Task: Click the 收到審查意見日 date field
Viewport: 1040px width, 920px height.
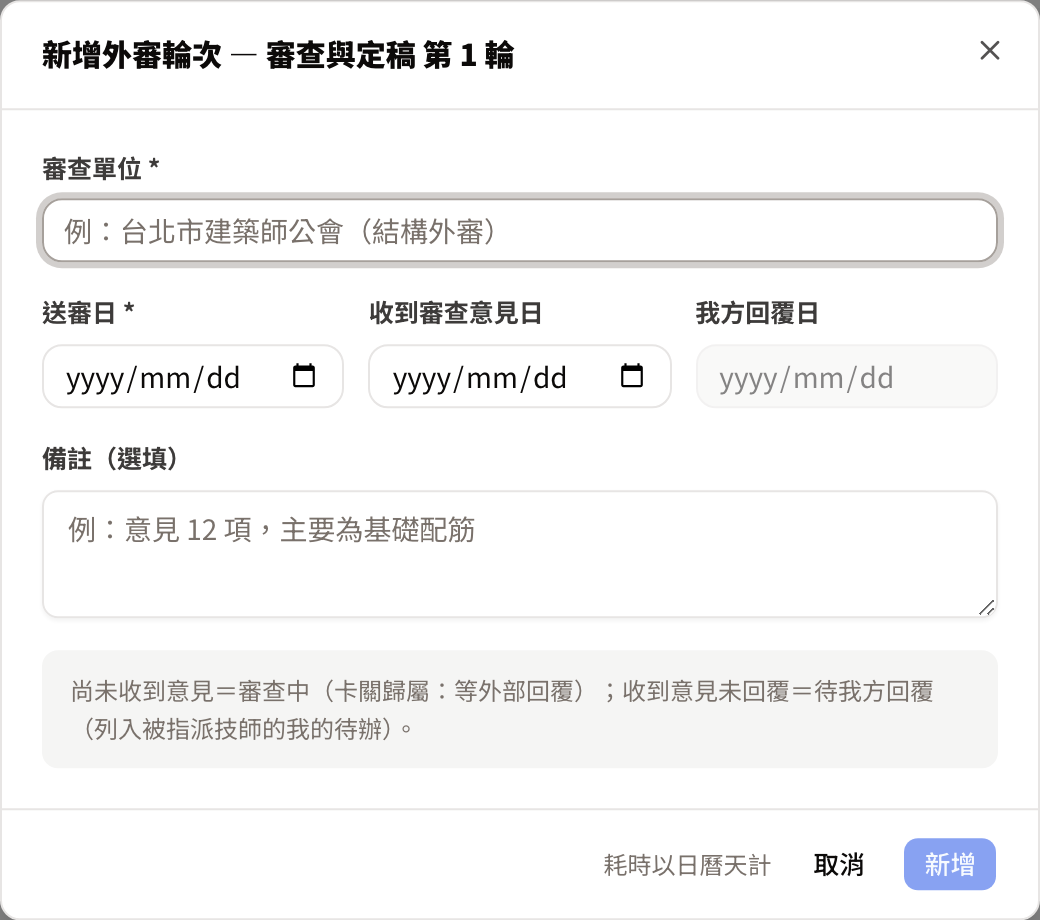Action: (x=520, y=376)
